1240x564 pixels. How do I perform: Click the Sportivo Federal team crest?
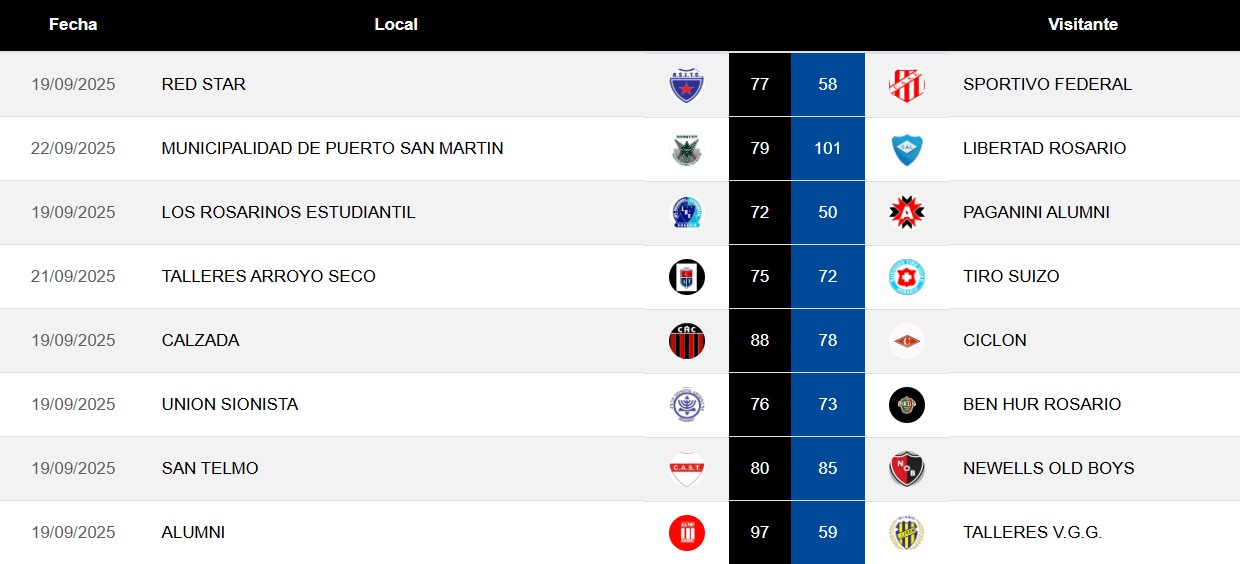(x=906, y=85)
